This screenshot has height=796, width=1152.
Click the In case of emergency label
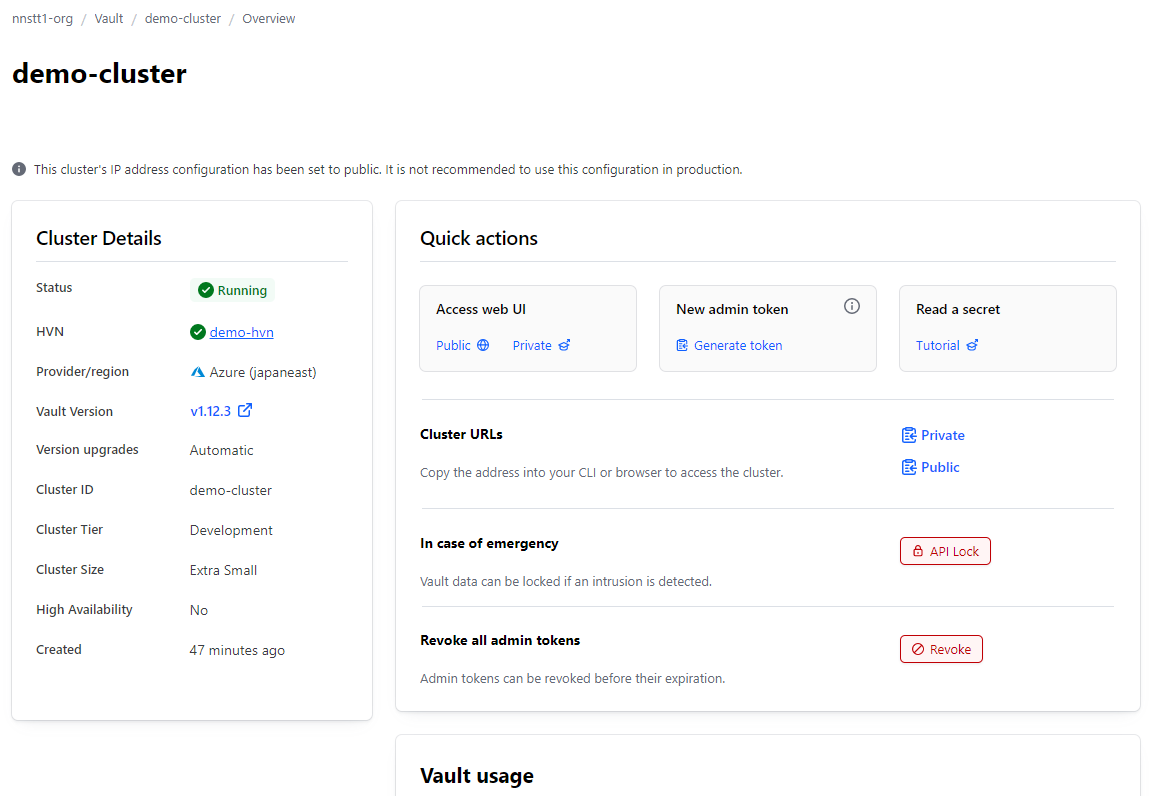click(x=489, y=543)
